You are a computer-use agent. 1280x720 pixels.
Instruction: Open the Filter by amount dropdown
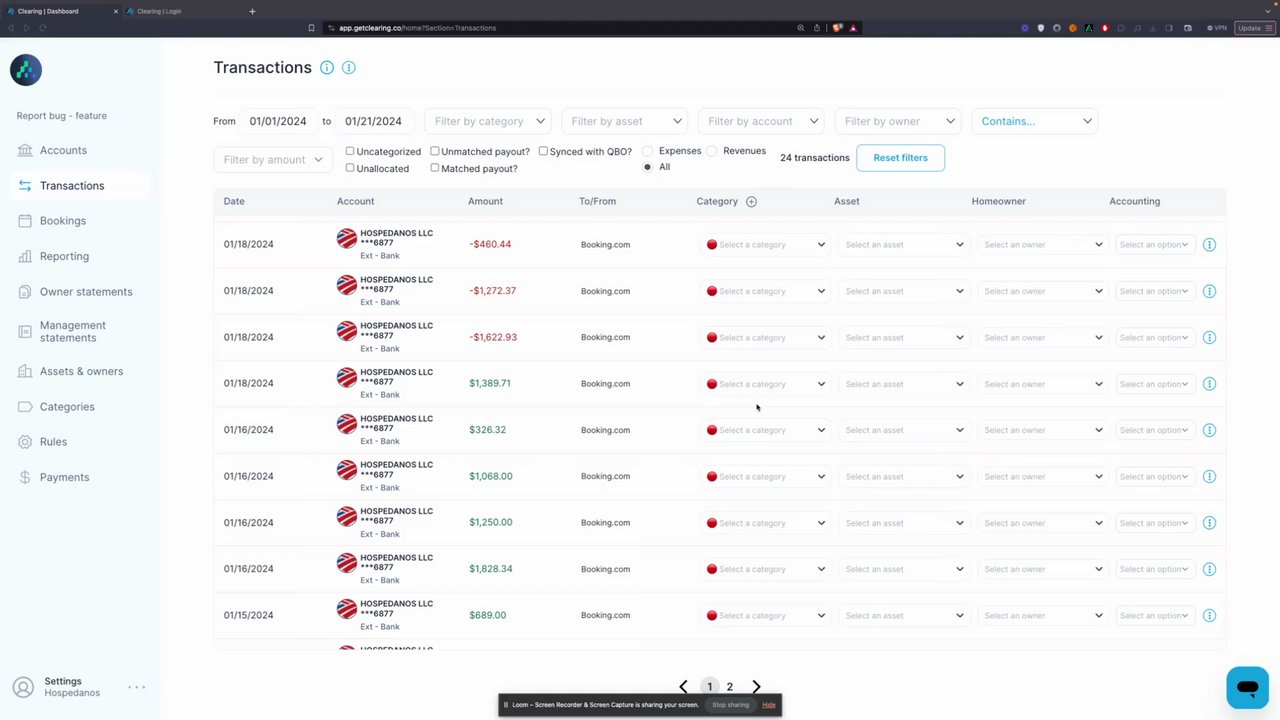[273, 160]
